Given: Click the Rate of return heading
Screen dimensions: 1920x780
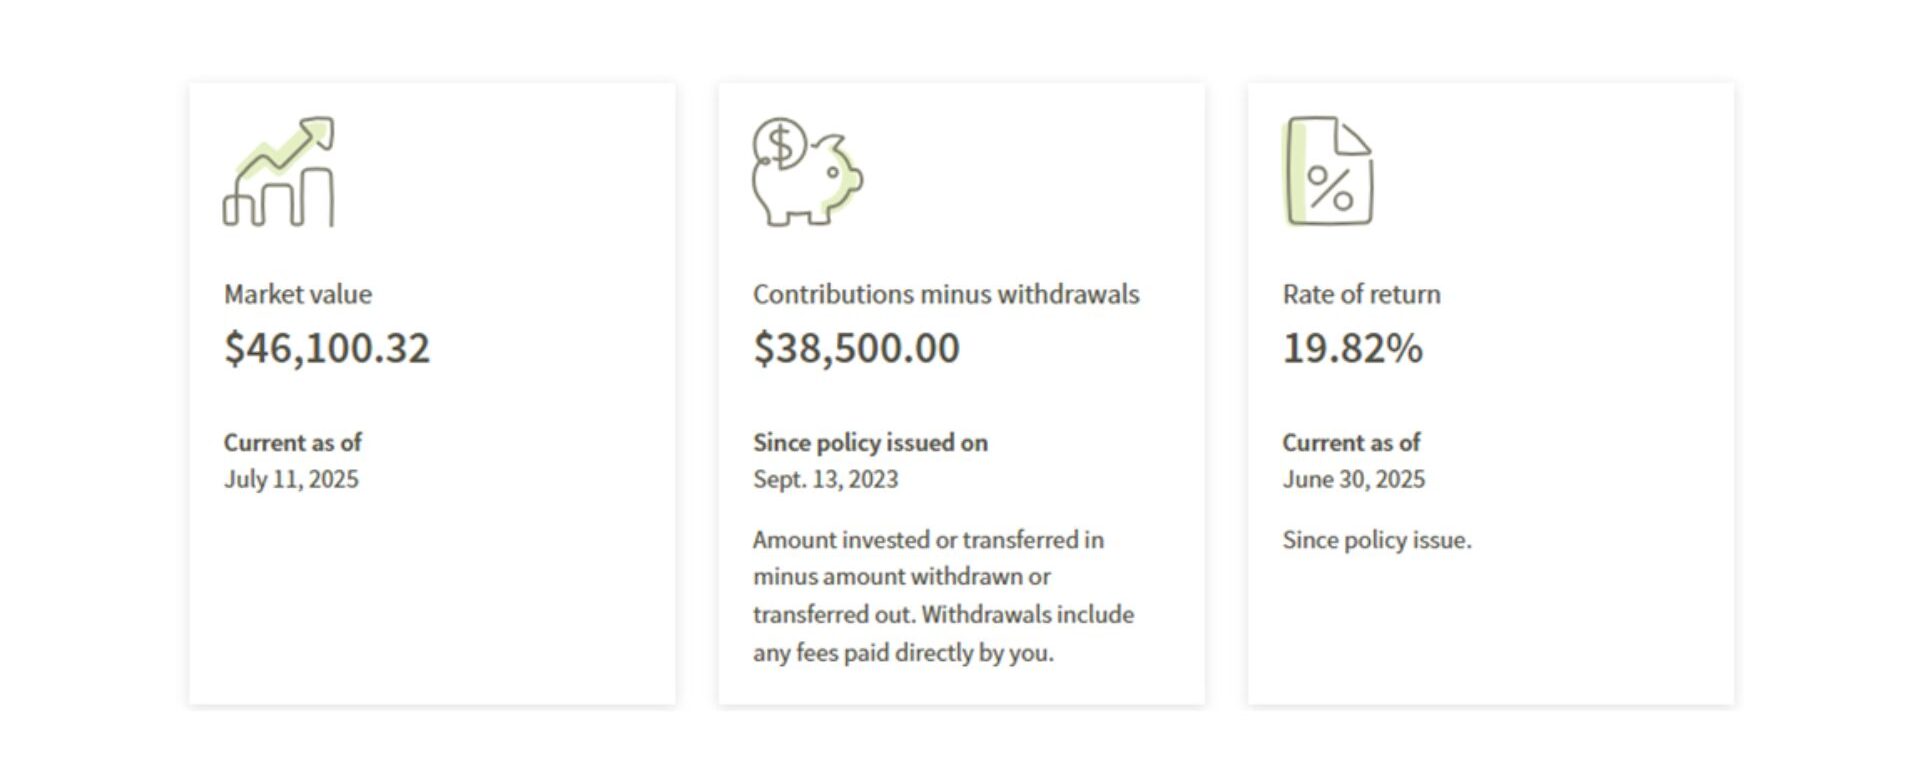Looking at the screenshot, I should click(x=1362, y=294).
